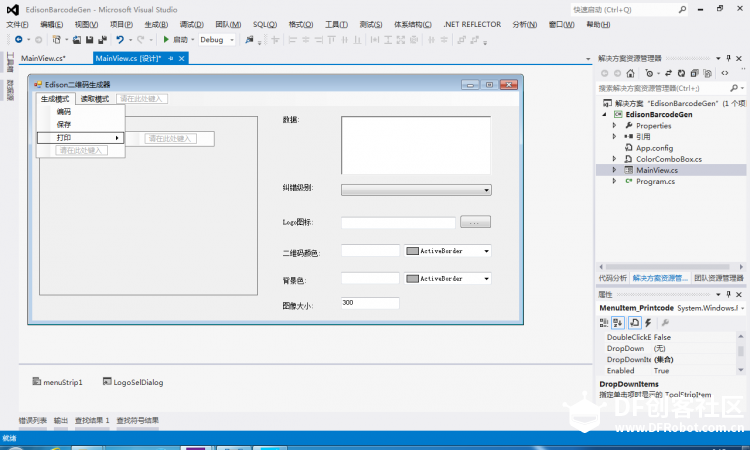Image resolution: width=750 pixels, height=450 pixels.
Task: Click menuStrip1 component in tray
Action: click(x=57, y=382)
